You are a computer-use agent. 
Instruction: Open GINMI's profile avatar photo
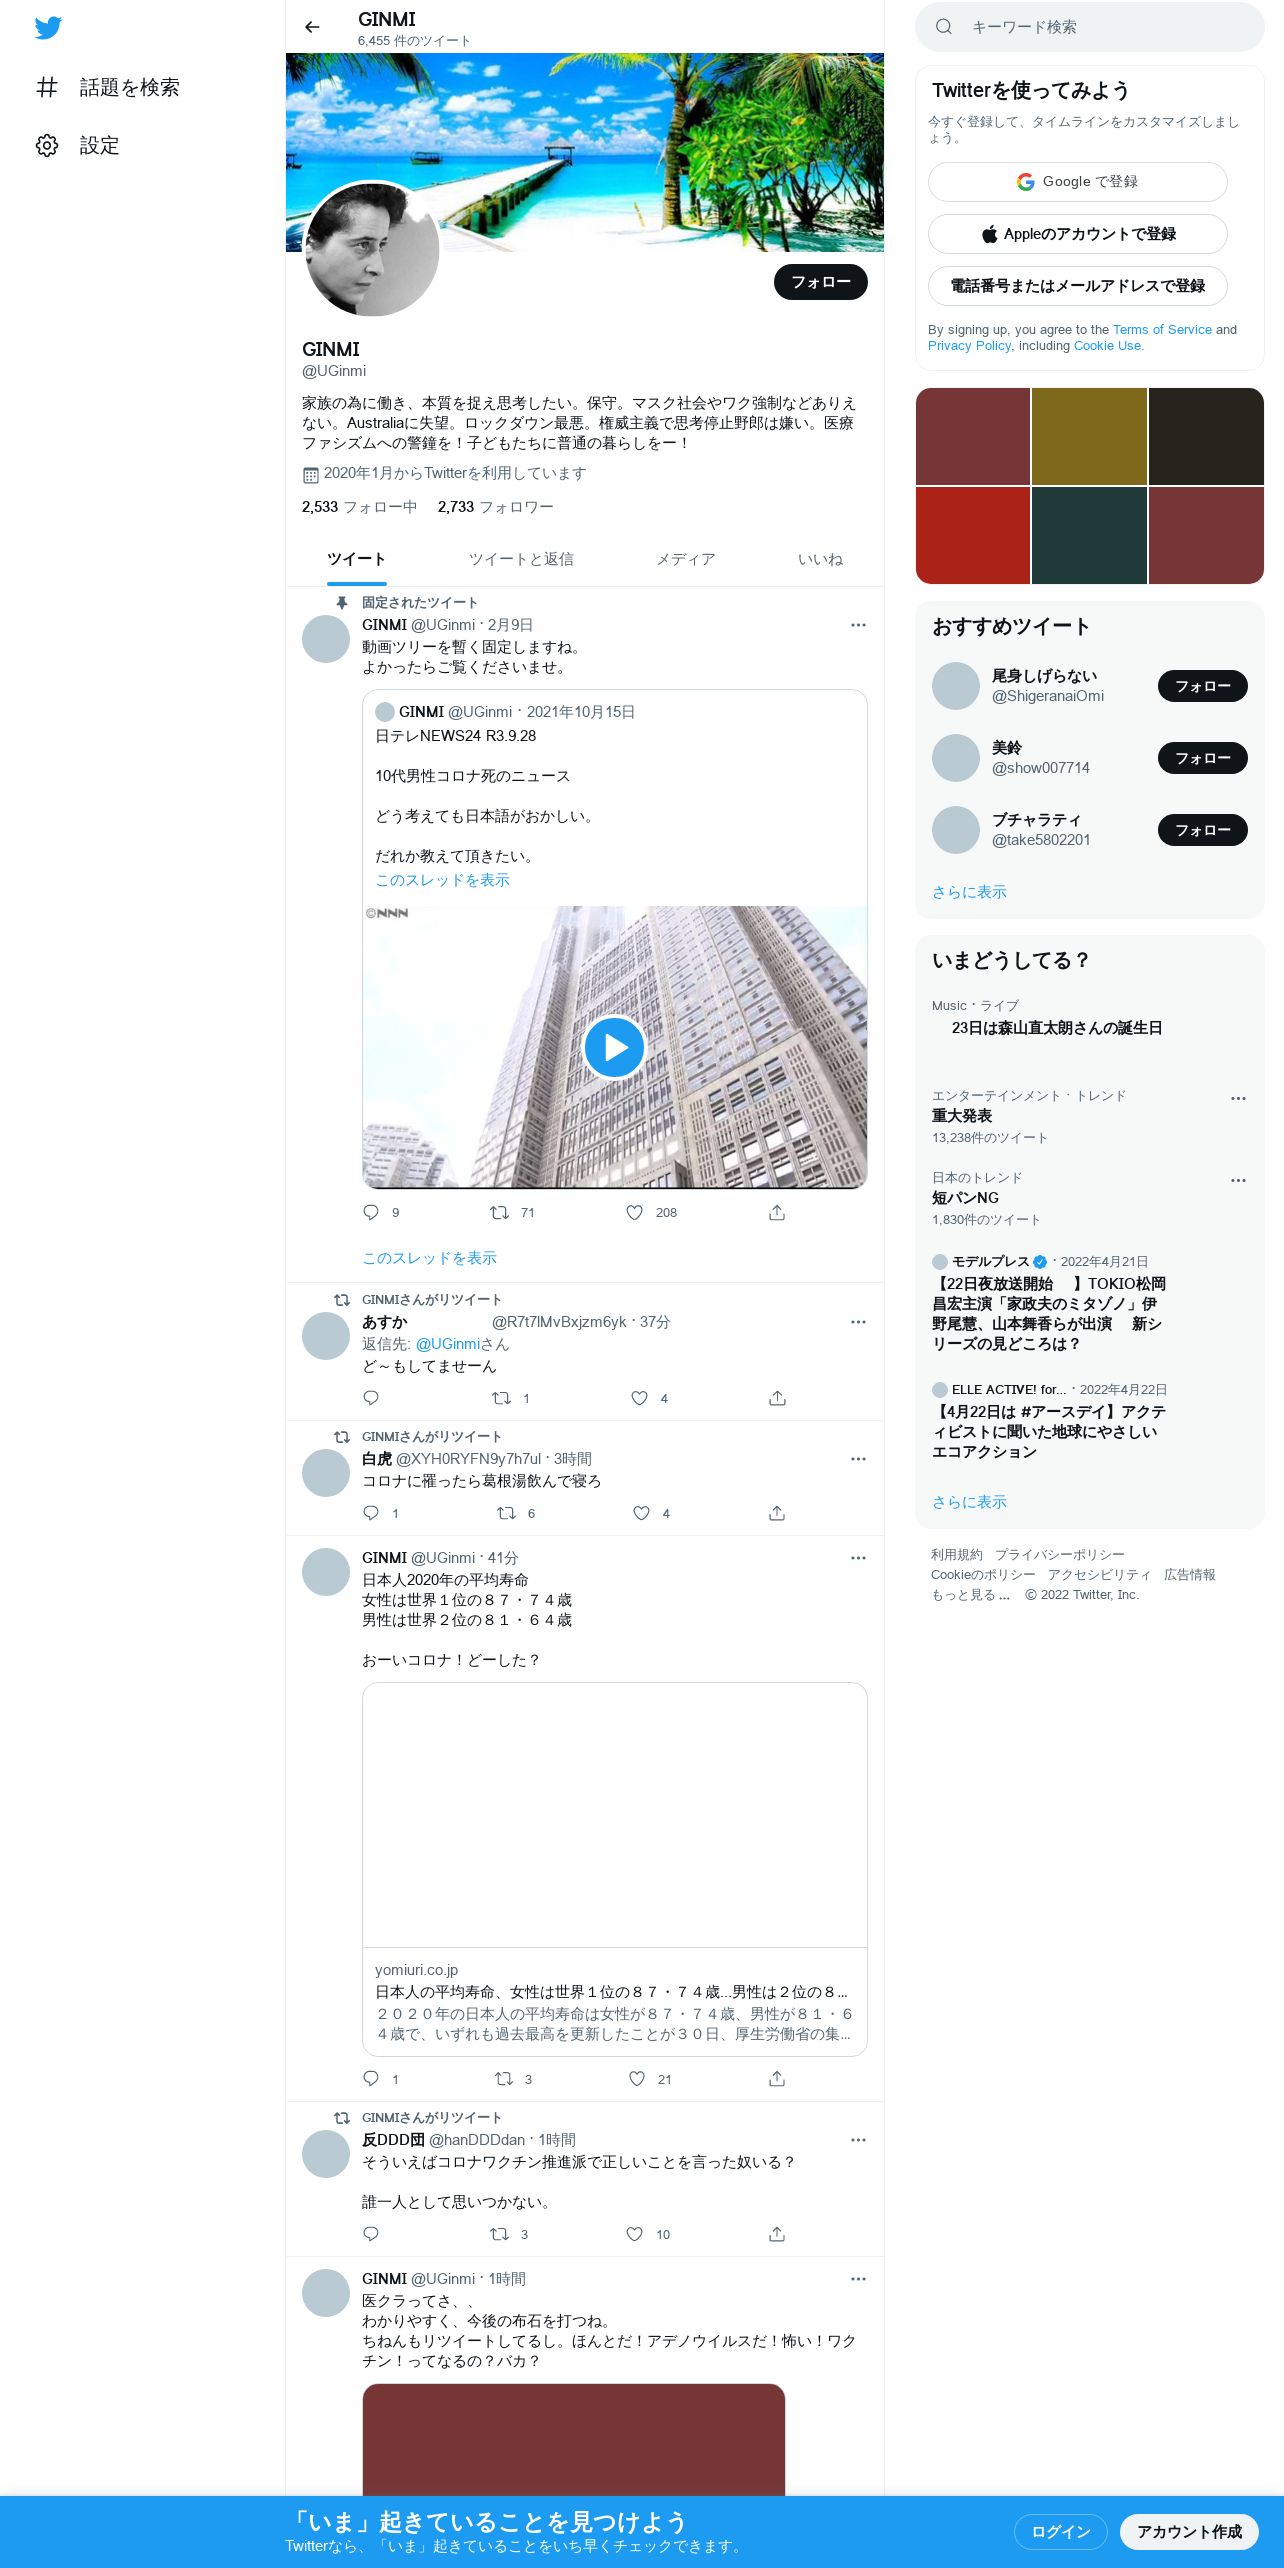(371, 249)
